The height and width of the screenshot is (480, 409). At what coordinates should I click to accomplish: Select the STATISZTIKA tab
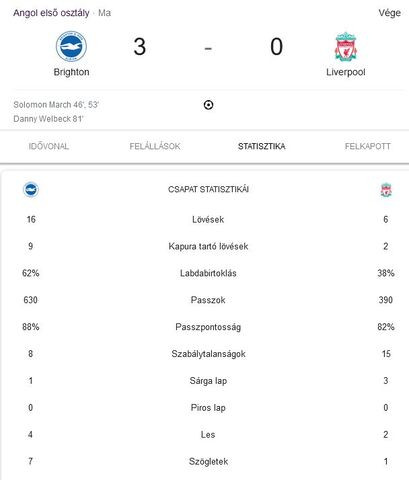(262, 146)
